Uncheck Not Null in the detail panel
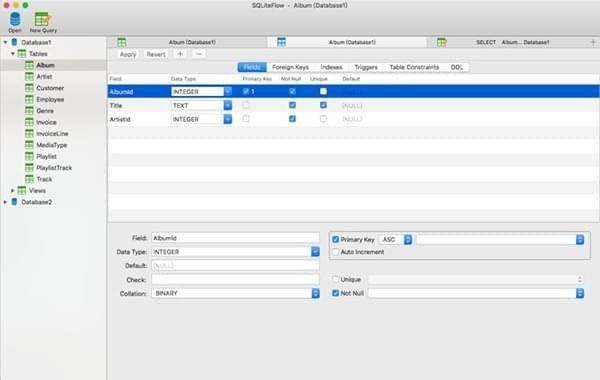 pyautogui.click(x=336, y=293)
